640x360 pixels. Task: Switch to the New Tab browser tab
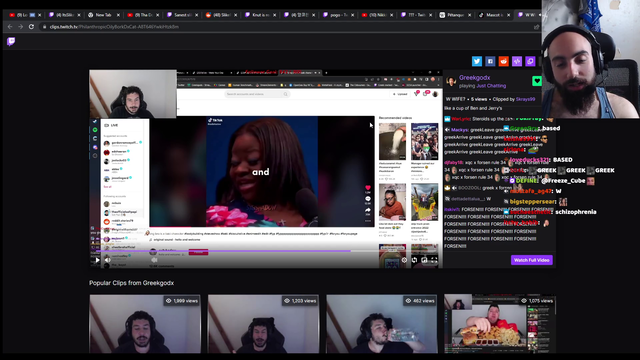coord(104,15)
